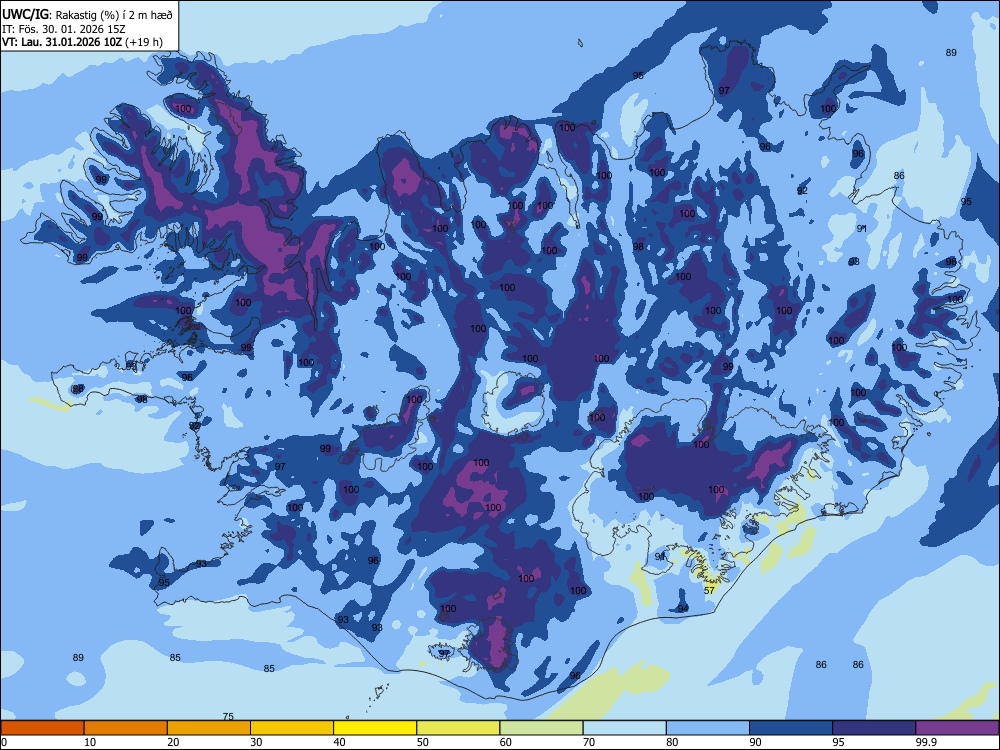Select the 40–50 bright yellow legend swatch
Image resolution: width=1000 pixels, height=750 pixels.
375,728
